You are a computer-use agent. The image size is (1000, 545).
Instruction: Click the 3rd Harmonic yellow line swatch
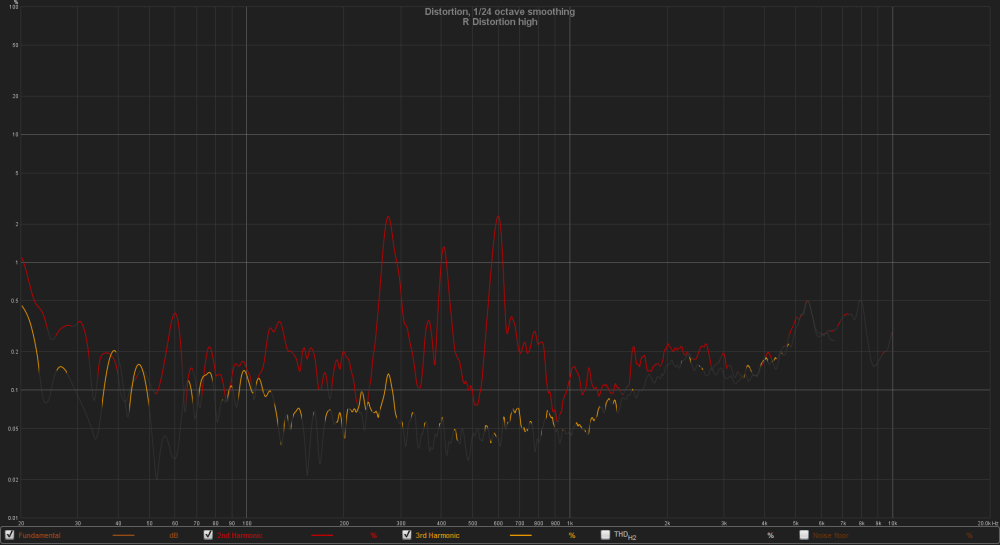click(520, 535)
